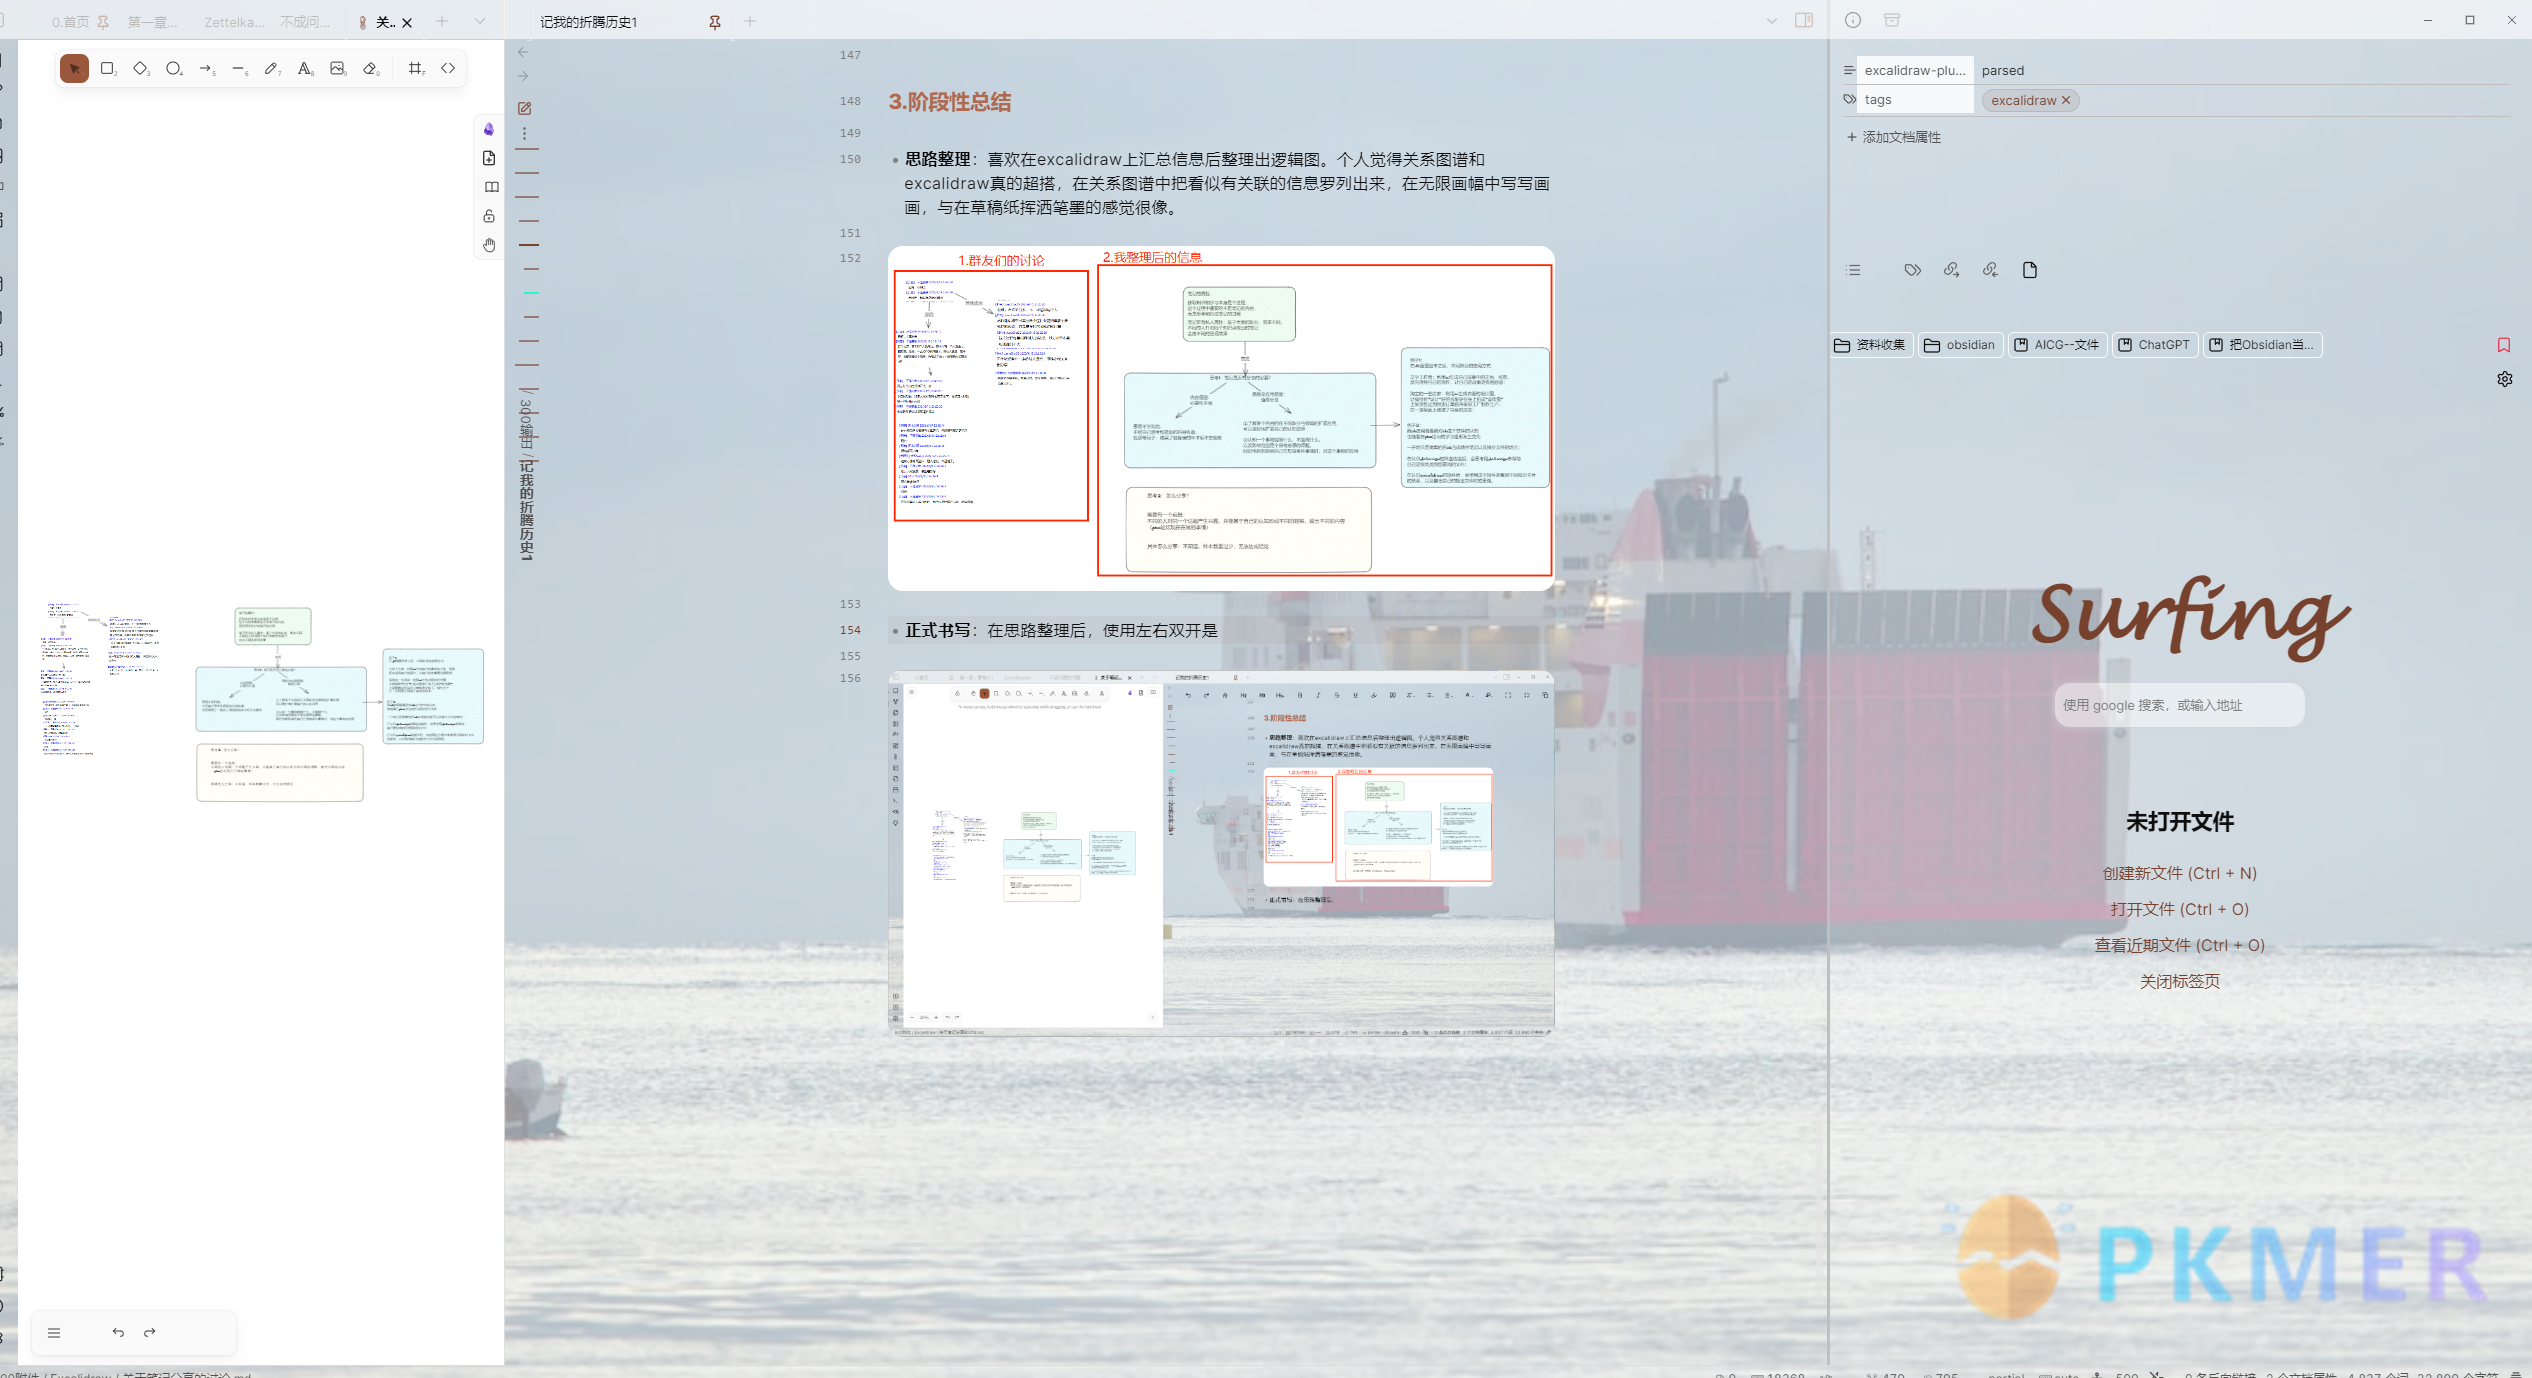
Task: Select the rectangle shape tool
Action: coord(109,68)
